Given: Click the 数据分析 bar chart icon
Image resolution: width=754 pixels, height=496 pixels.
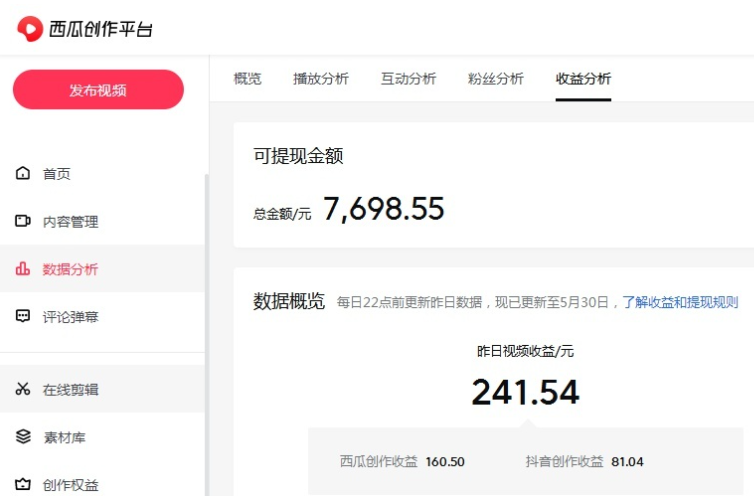Looking at the screenshot, I should point(23,268).
